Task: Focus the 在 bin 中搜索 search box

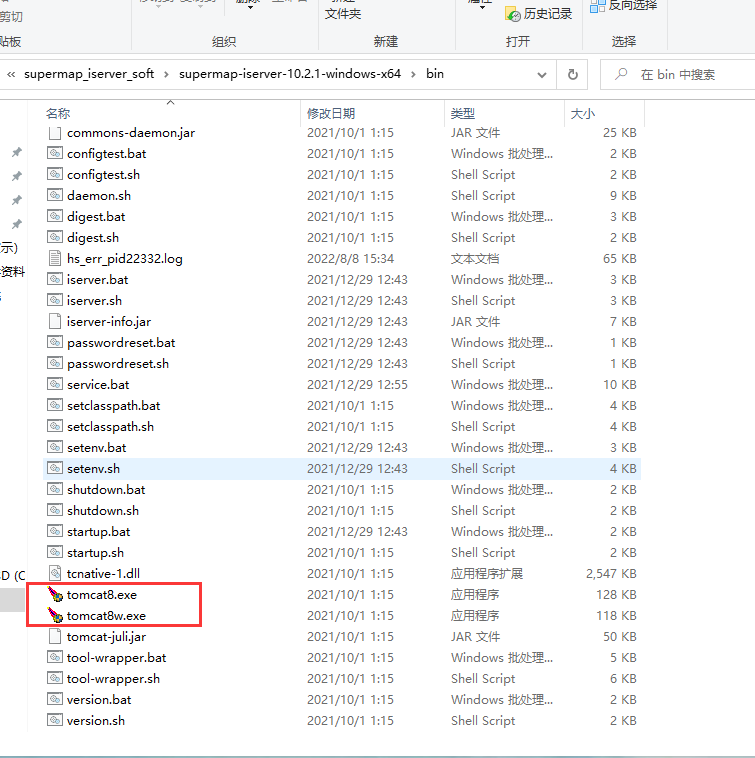Action: pos(678,74)
